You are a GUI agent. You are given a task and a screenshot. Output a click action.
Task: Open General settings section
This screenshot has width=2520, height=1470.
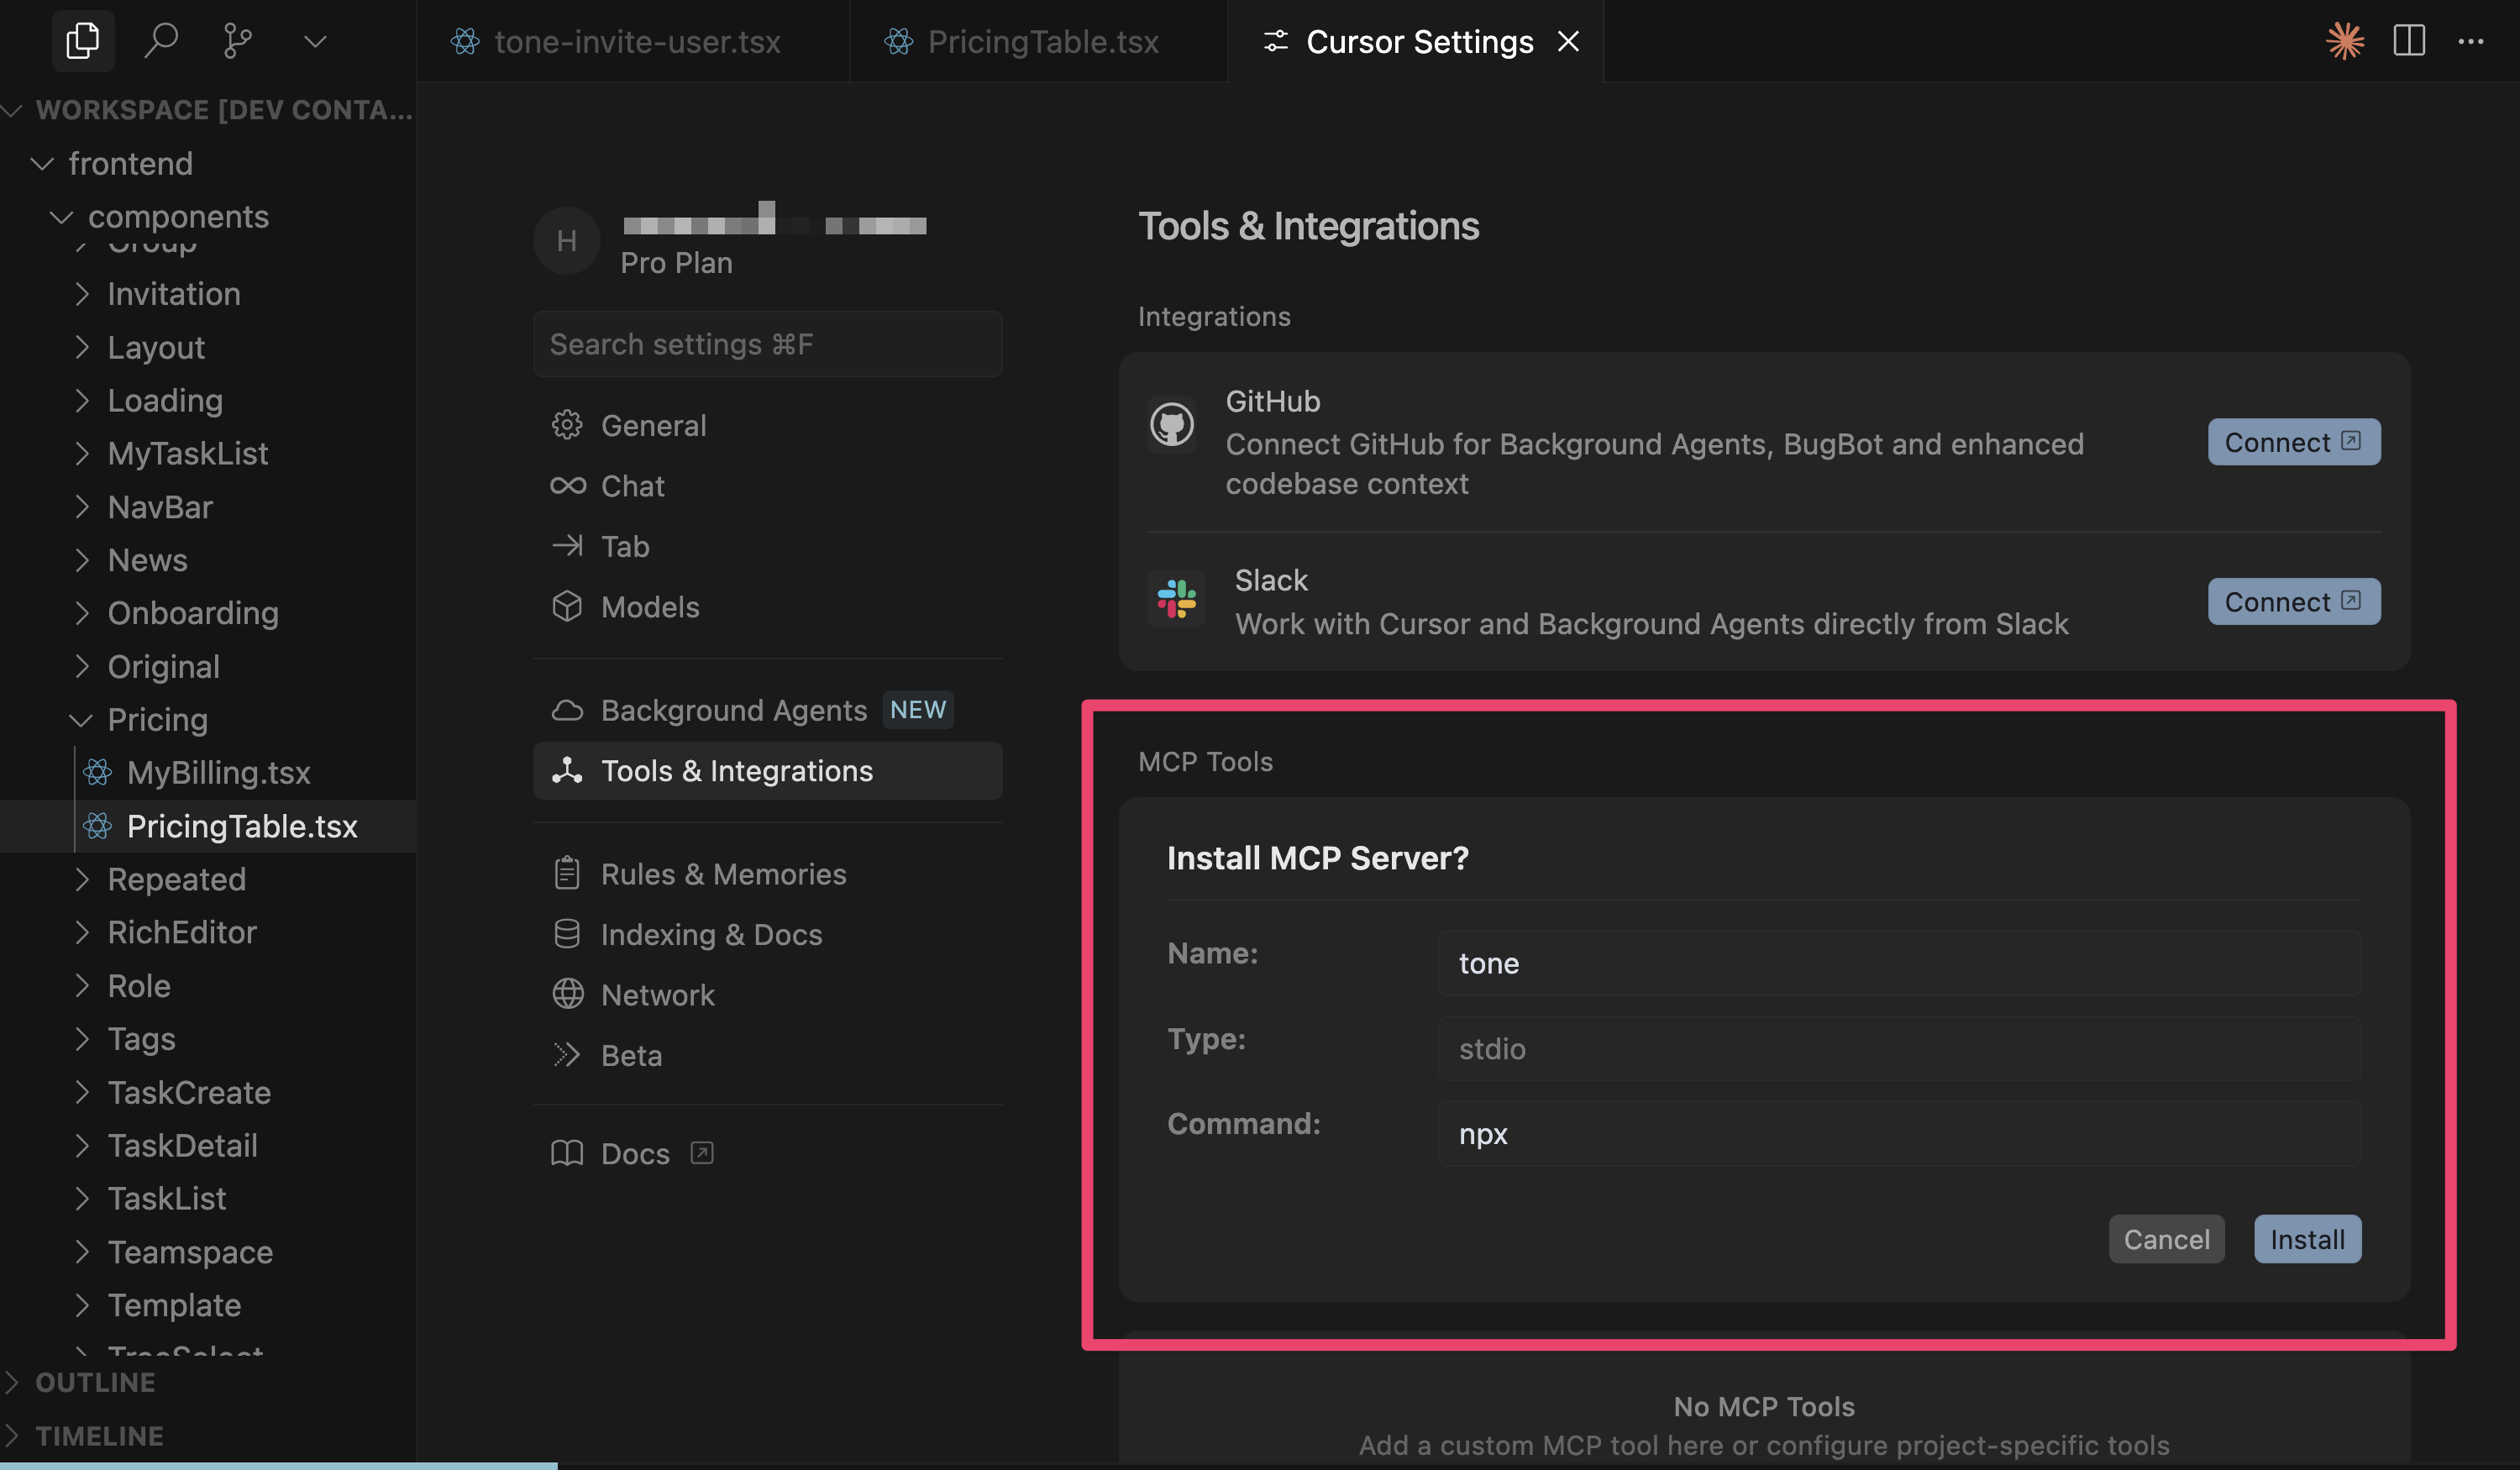[x=767, y=425]
